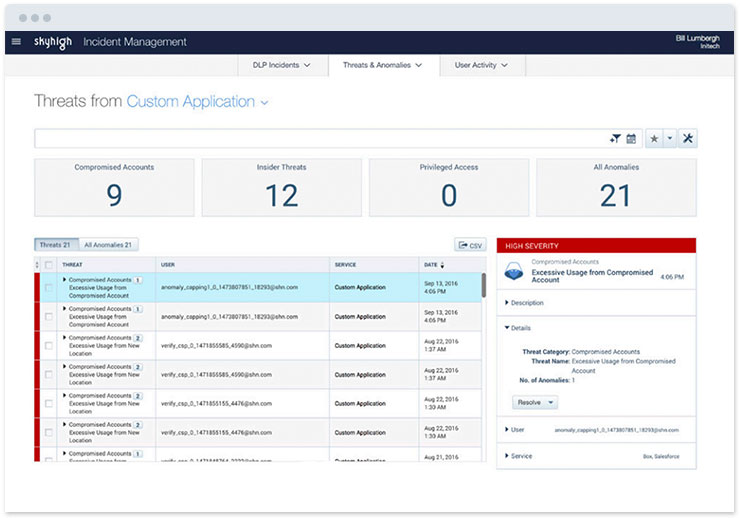The height and width of the screenshot is (518, 740).
Task: Click verify_csp_0_1471855585 user in third row
Action: [216, 346]
